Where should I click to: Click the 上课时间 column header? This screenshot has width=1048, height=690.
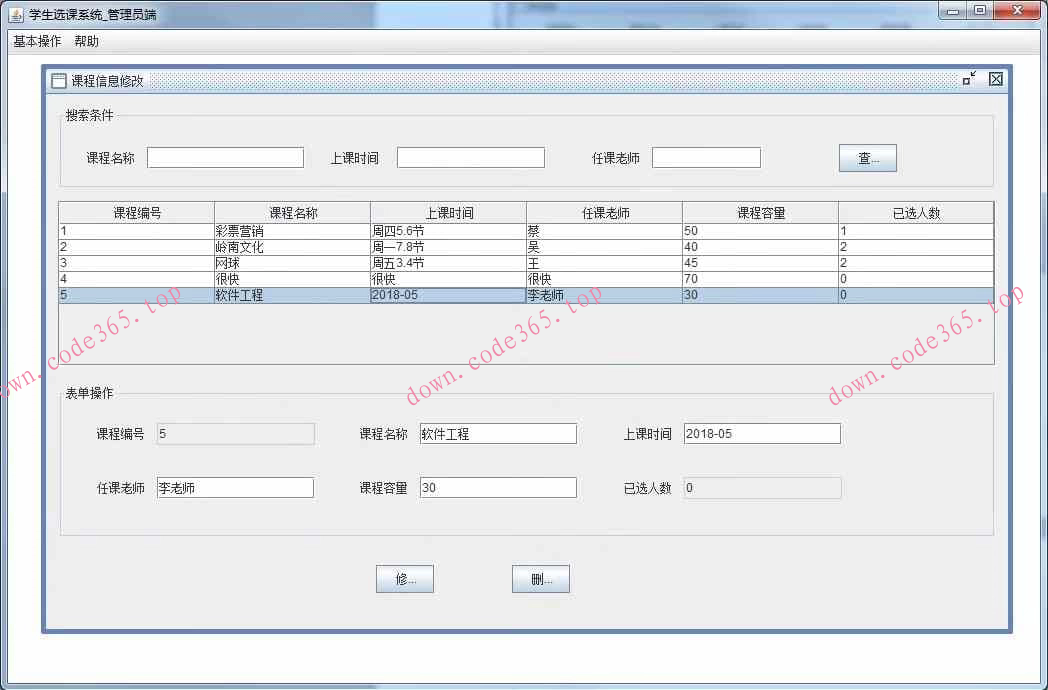pyautogui.click(x=448, y=213)
